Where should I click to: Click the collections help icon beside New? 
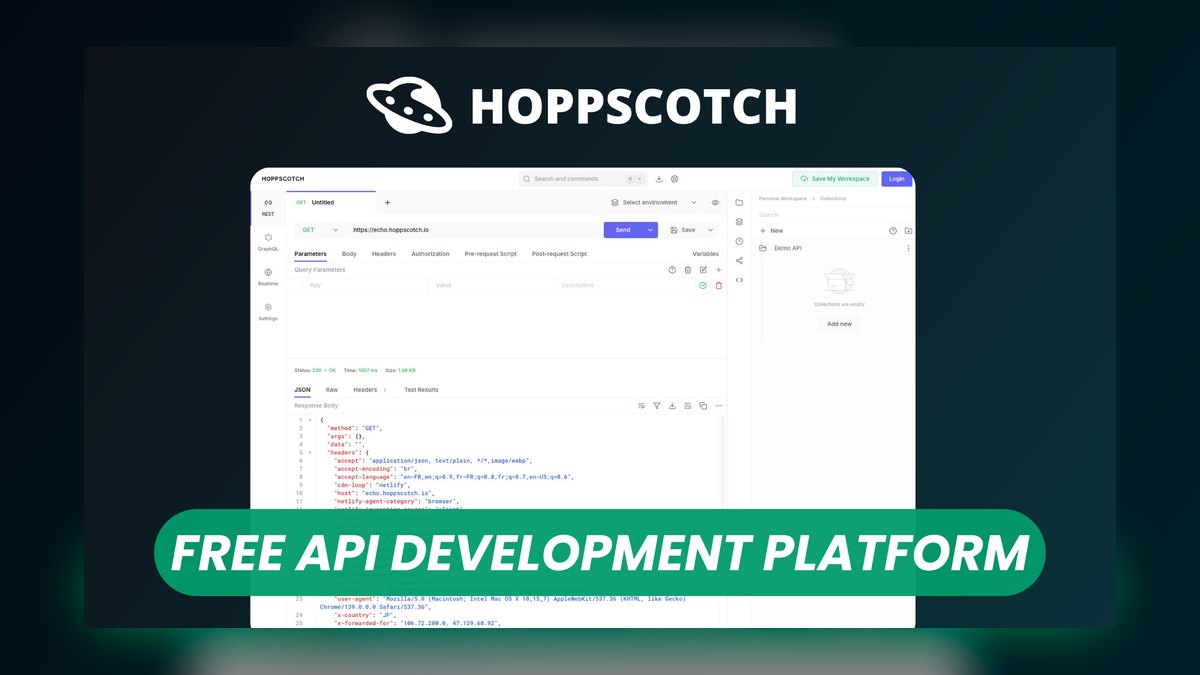pyautogui.click(x=893, y=231)
